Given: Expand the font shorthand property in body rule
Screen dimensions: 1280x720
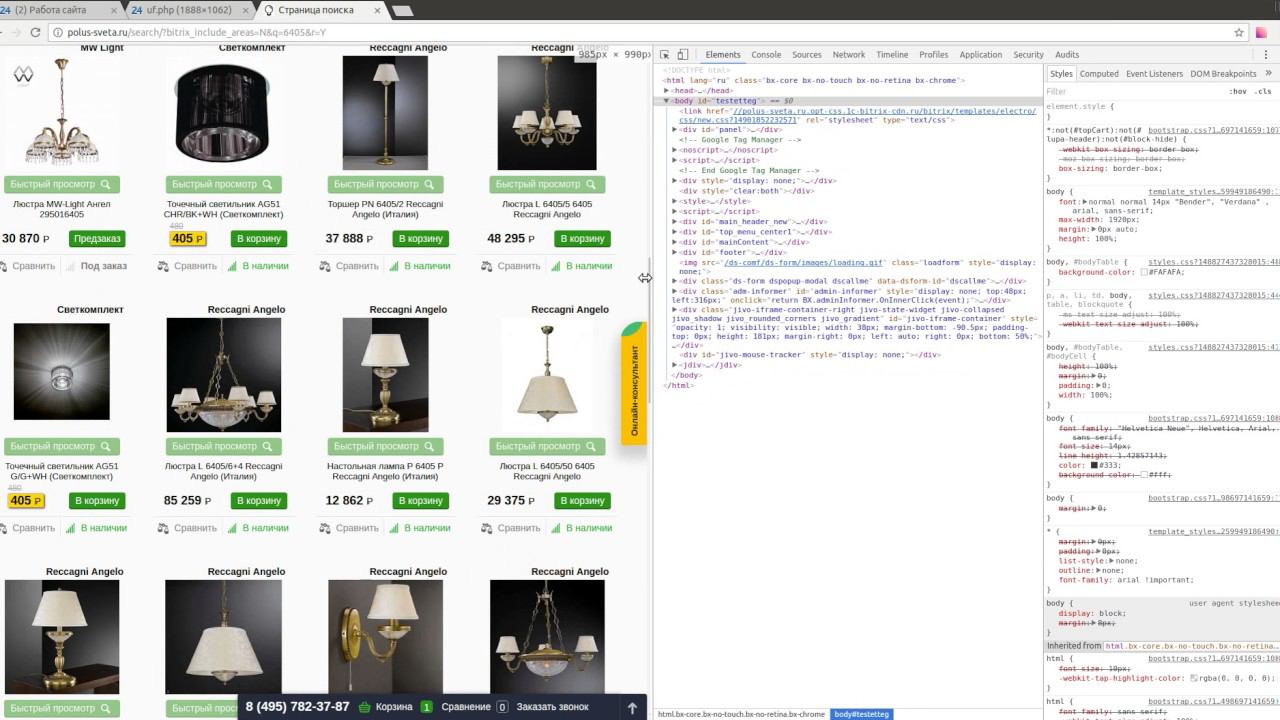Looking at the screenshot, I should (x=1086, y=202).
